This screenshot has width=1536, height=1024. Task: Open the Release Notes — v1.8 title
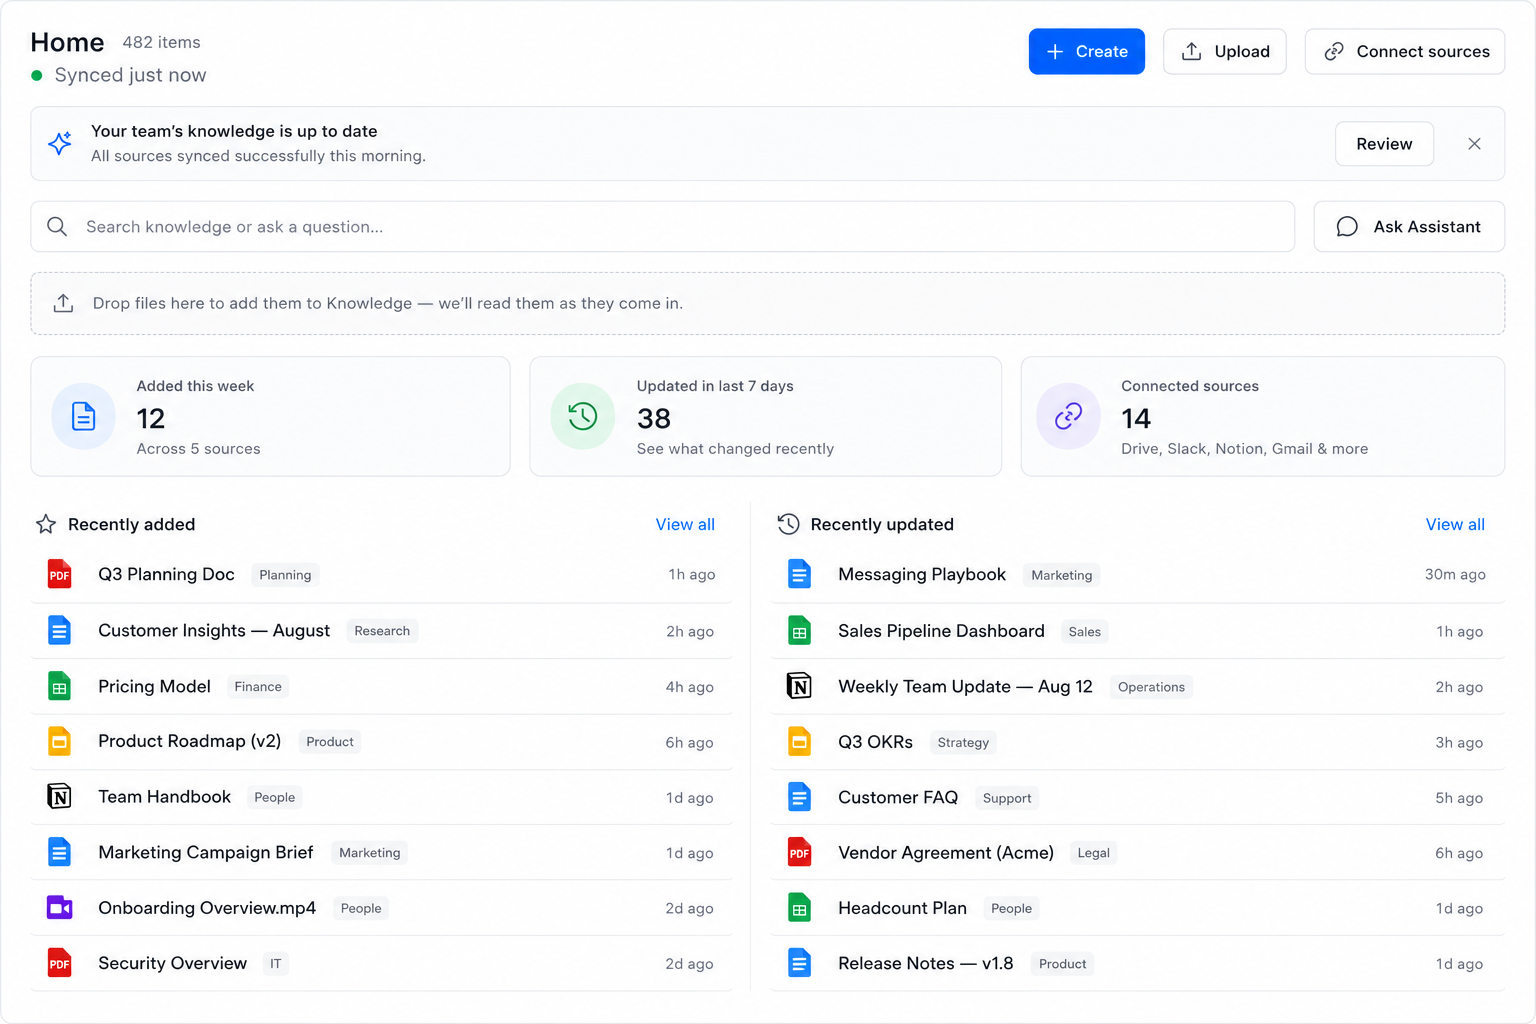926,963
